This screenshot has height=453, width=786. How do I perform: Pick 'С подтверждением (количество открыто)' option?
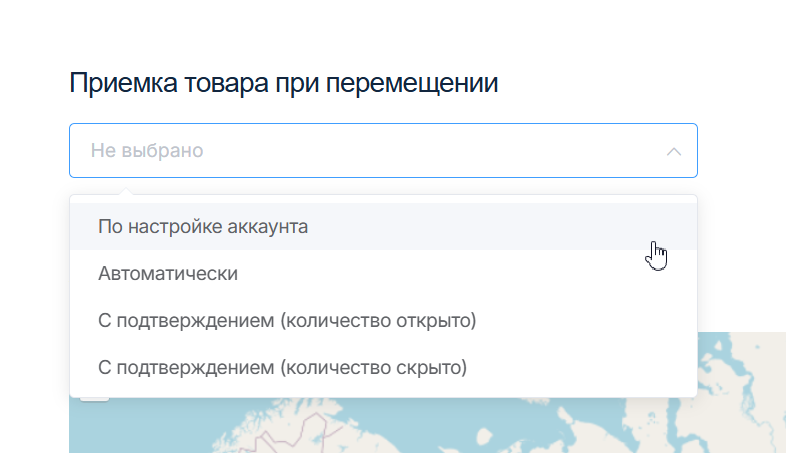pos(287,321)
